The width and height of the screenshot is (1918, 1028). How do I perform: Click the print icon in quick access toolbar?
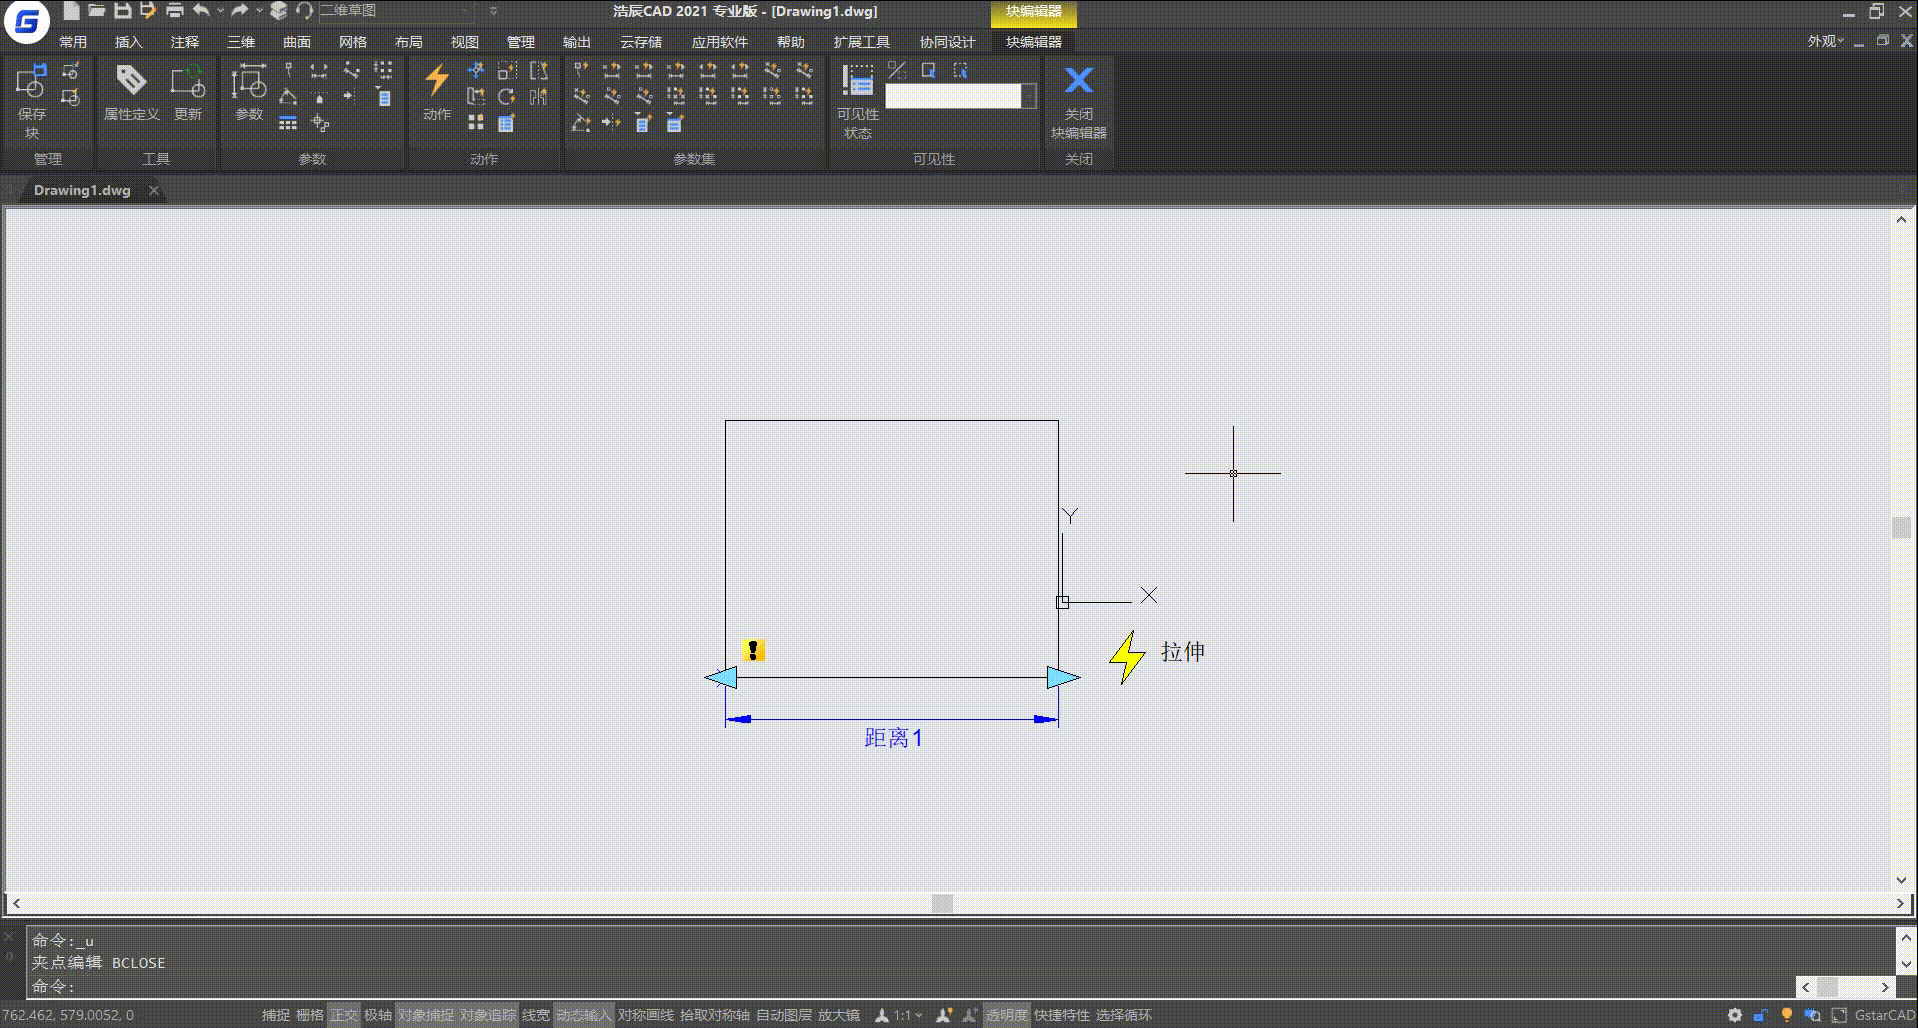click(x=174, y=11)
